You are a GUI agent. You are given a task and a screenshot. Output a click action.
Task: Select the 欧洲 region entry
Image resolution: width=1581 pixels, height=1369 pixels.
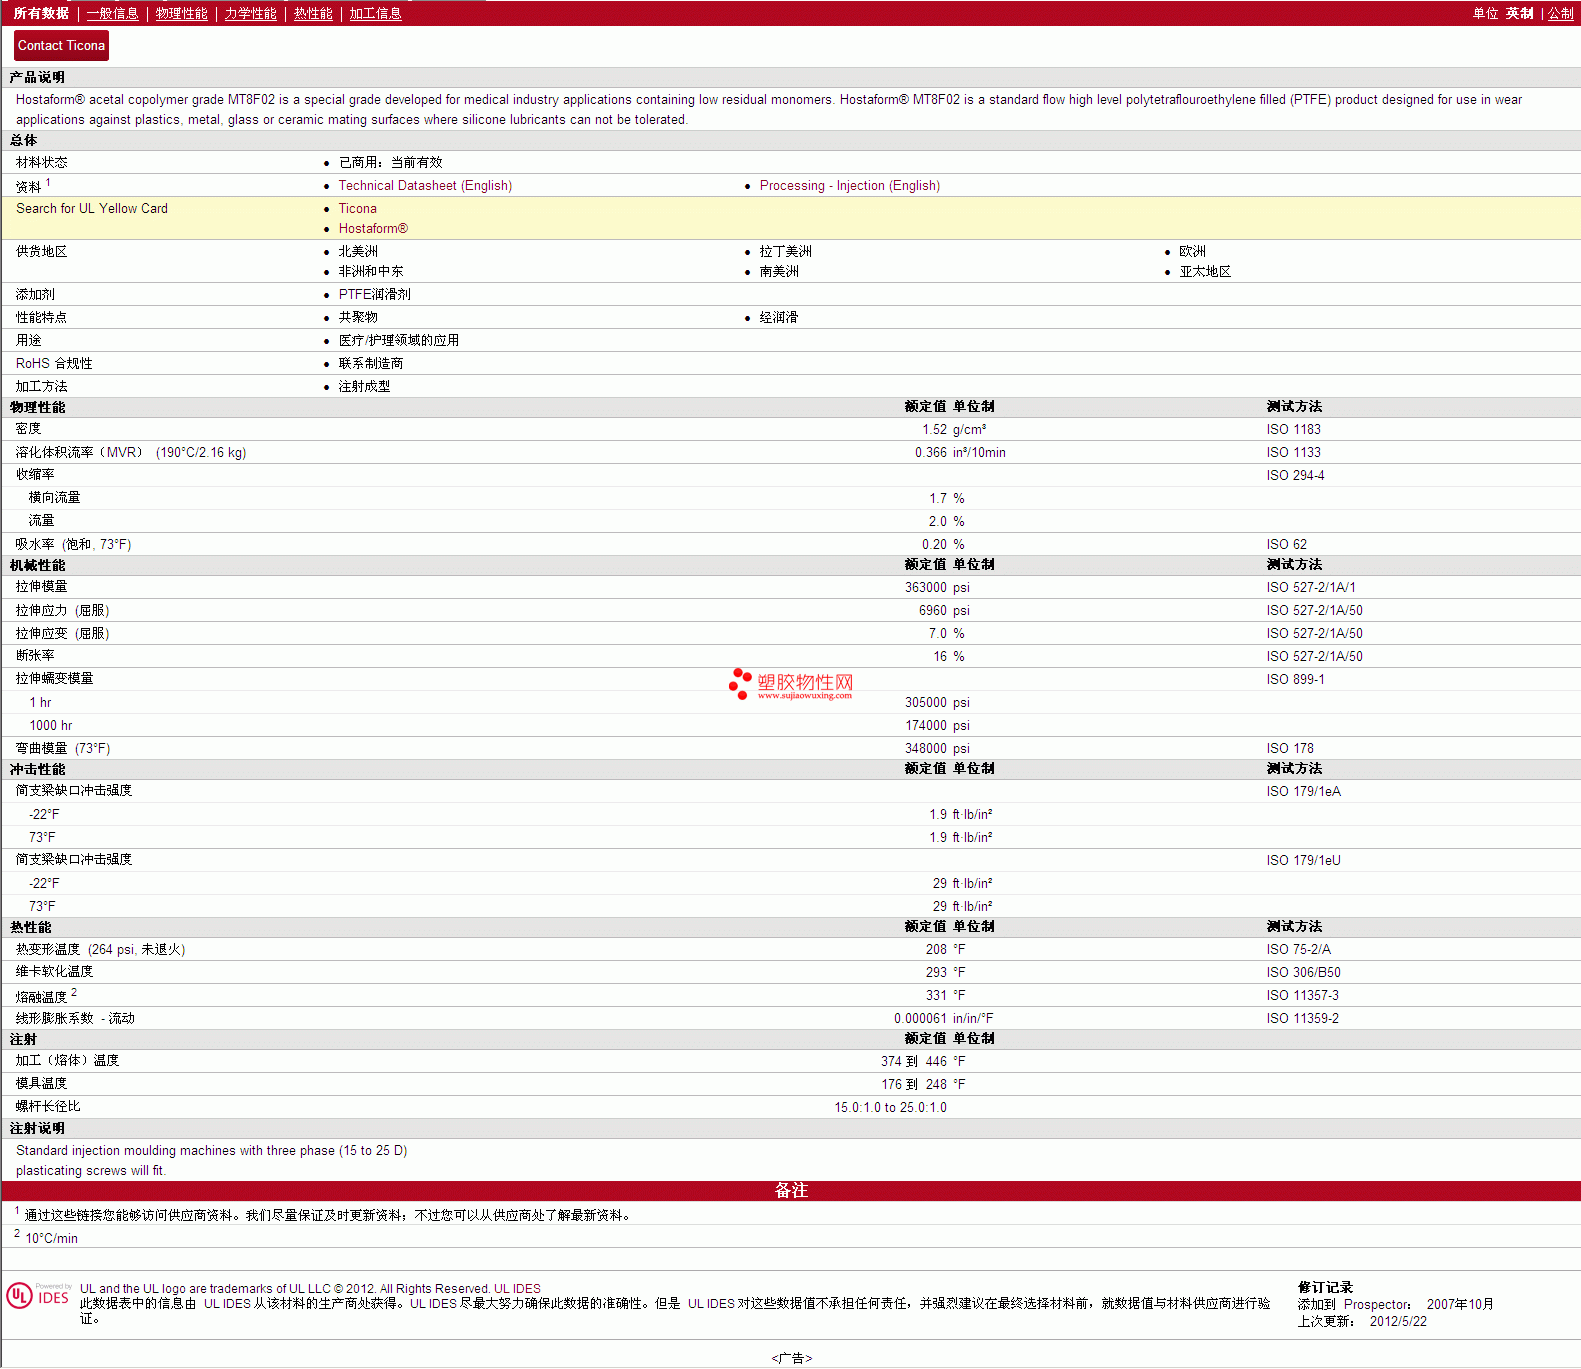1192,251
